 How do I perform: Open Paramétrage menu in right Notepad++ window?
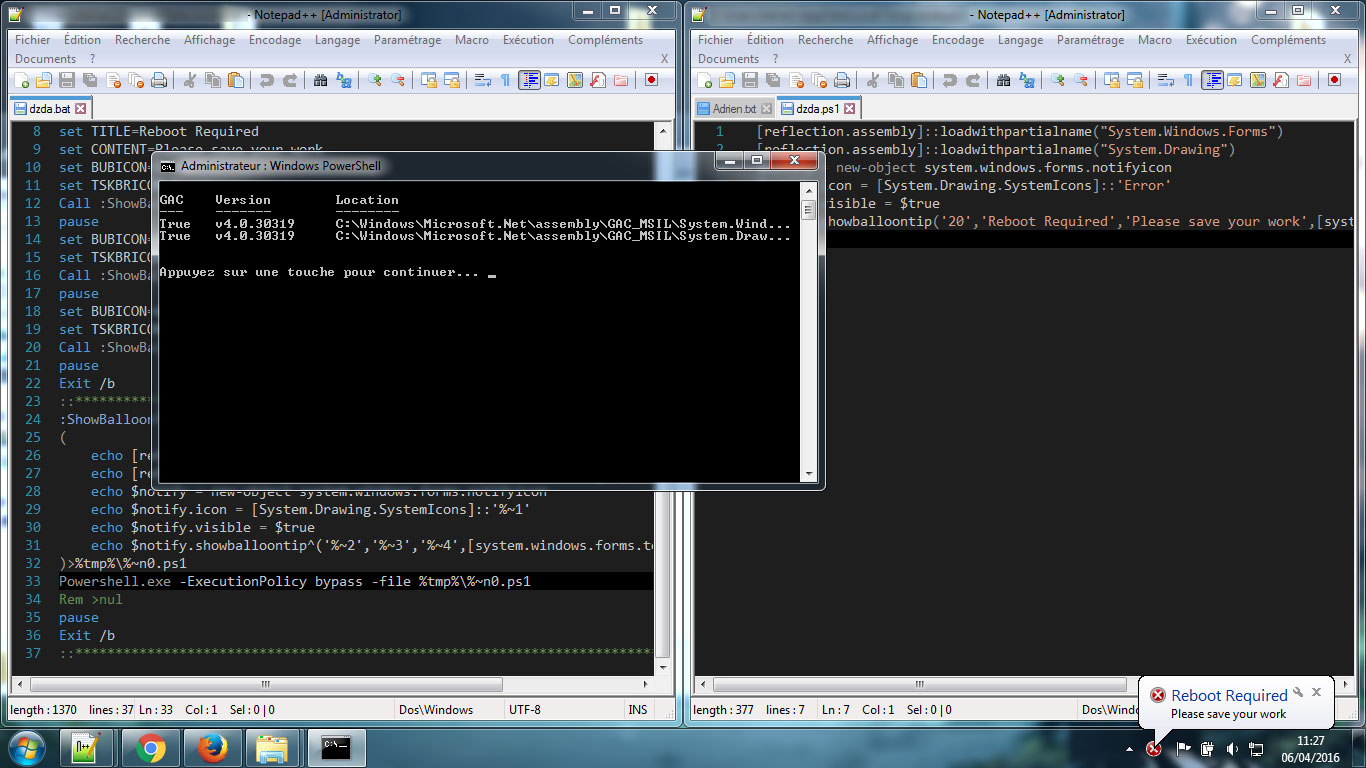point(1091,40)
